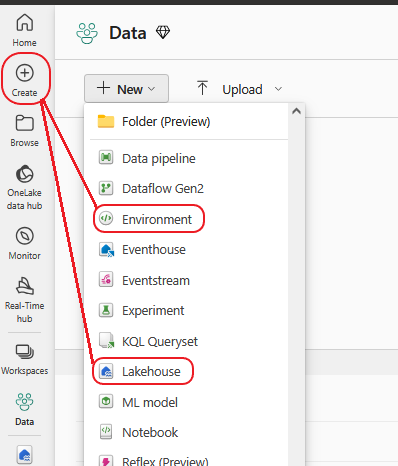
Task: Open Browse in the sidebar
Action: (25, 131)
